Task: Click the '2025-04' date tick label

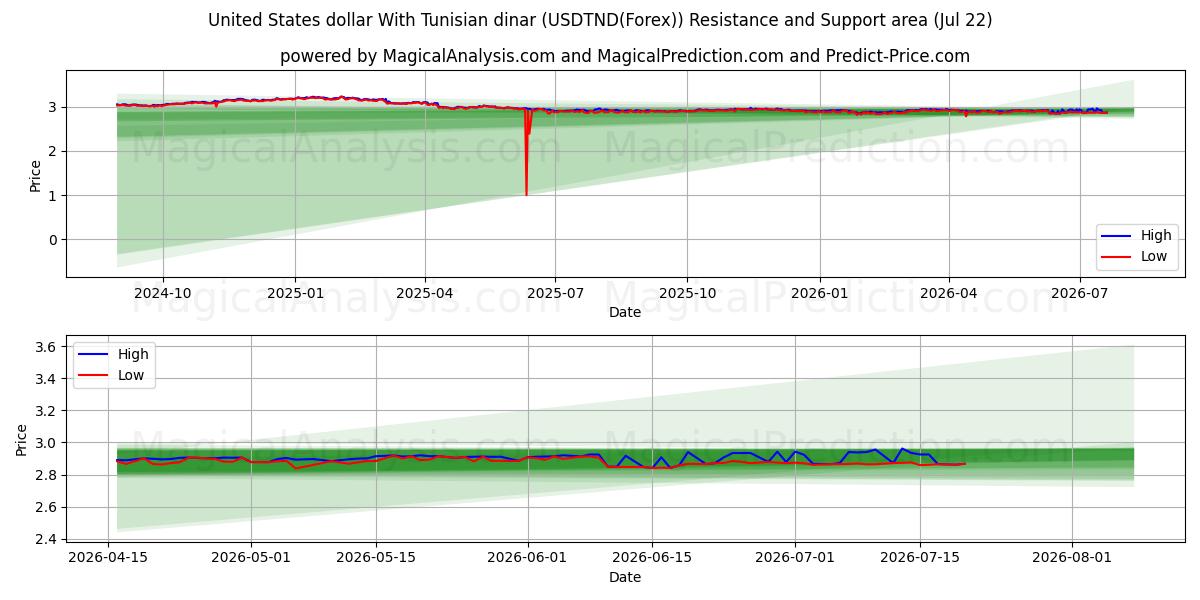Action: click(425, 293)
